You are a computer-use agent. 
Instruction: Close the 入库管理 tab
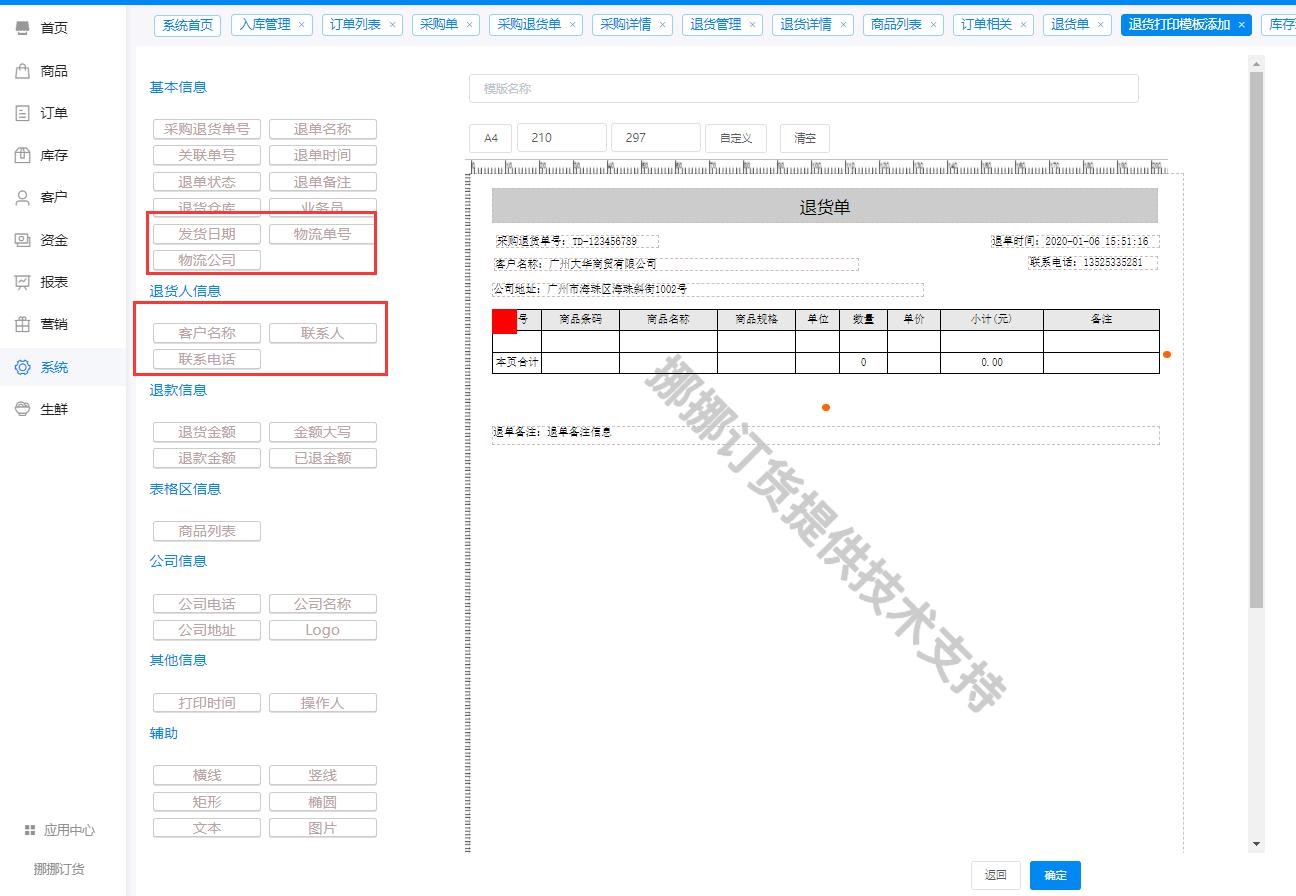point(301,25)
